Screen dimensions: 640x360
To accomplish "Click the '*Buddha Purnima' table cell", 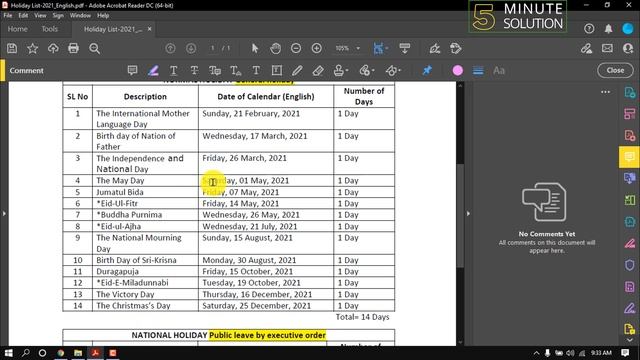I will pyautogui.click(x=145, y=215).
